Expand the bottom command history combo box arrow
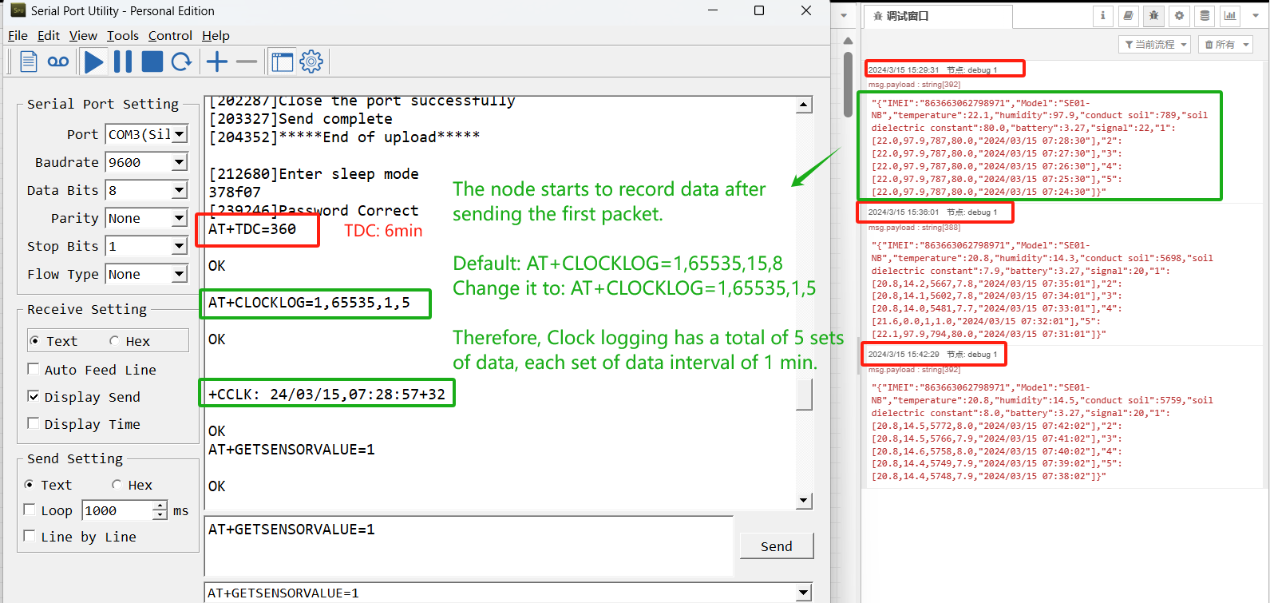 [802, 593]
